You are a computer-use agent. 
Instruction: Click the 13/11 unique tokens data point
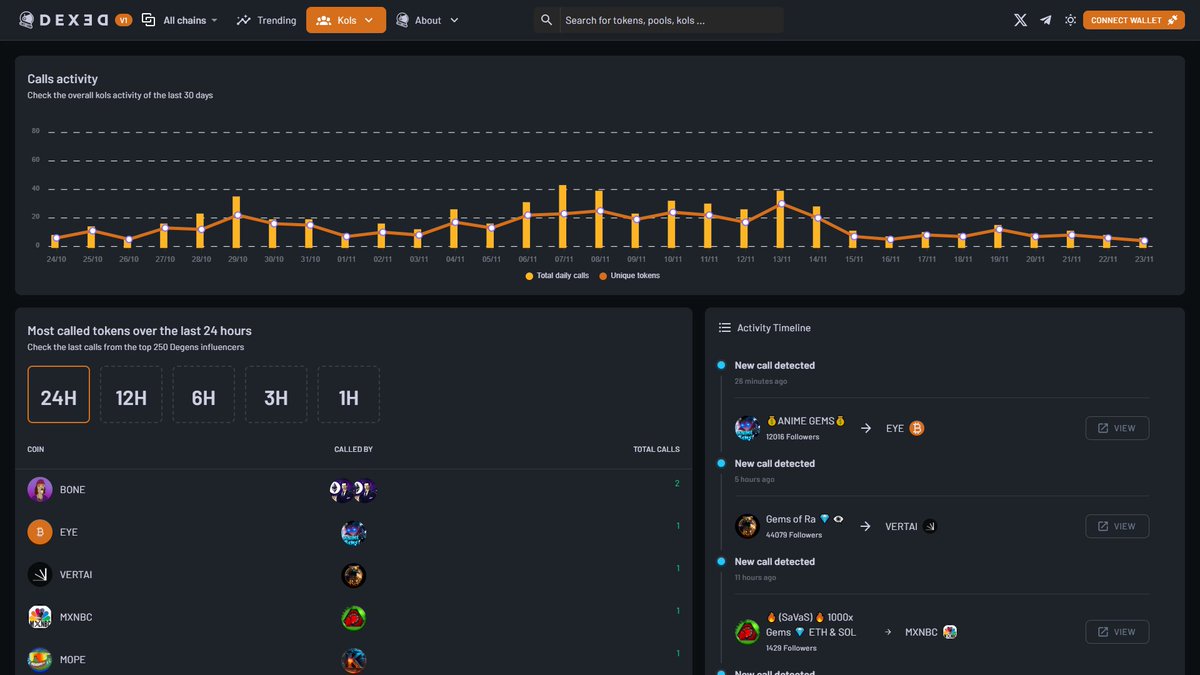(x=781, y=204)
